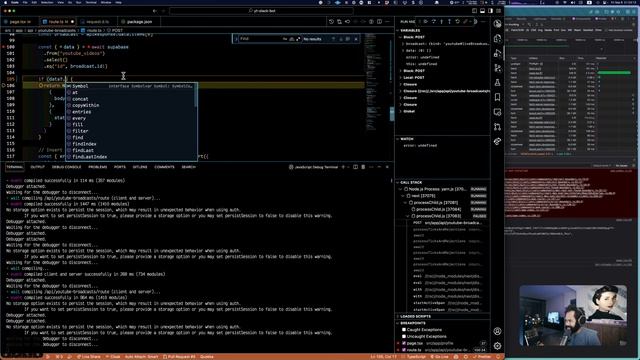This screenshot has height=360, width=640.
Task: Navigate back with title bar arrow
Action: 155,11
